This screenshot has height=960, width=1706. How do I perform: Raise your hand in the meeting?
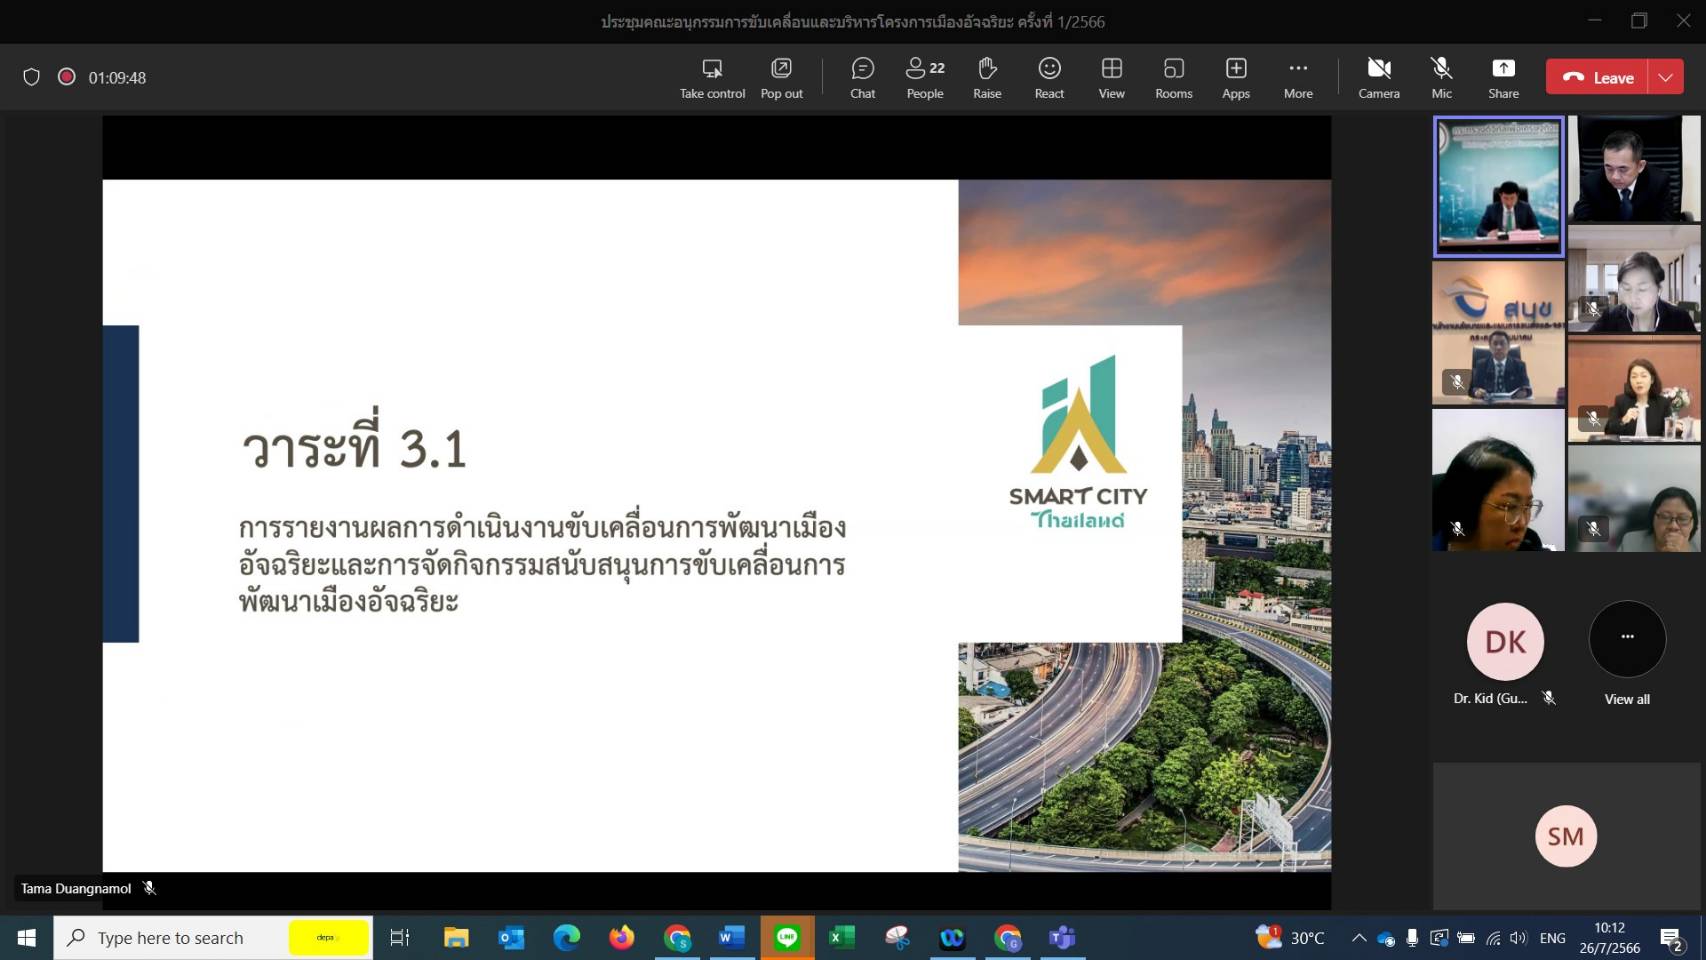[x=987, y=78]
